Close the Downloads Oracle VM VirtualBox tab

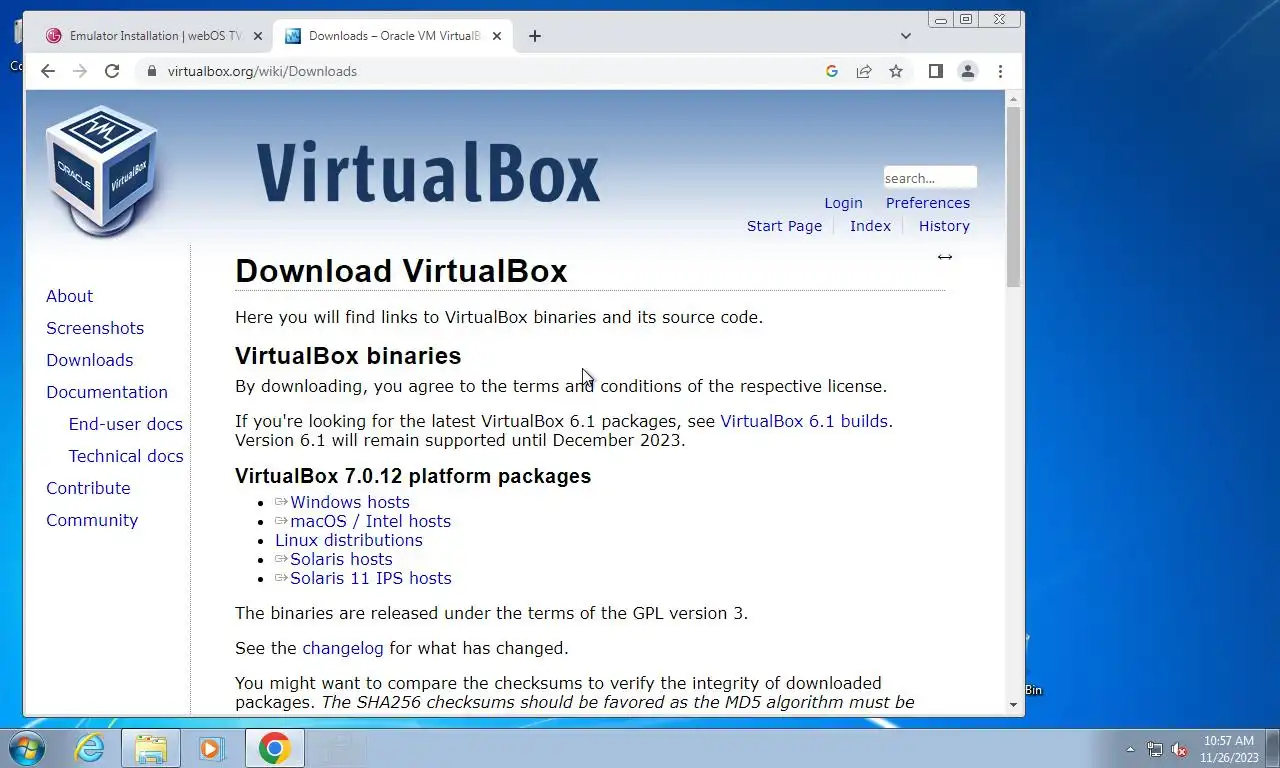497,36
